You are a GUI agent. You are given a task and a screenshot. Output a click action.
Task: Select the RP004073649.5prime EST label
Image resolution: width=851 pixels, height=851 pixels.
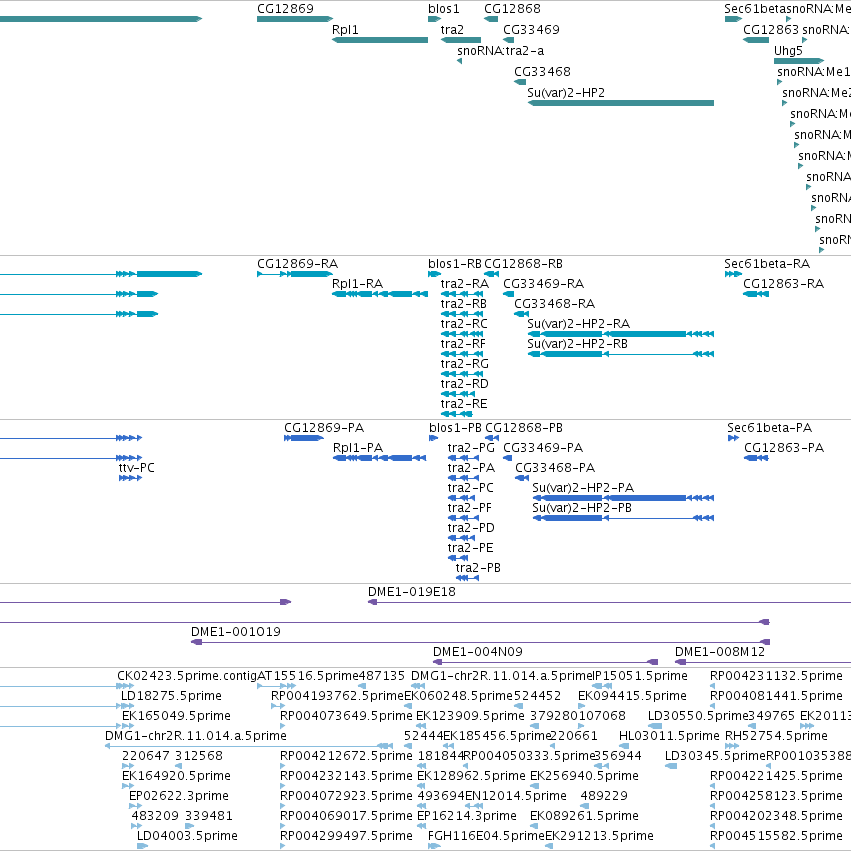346,716
